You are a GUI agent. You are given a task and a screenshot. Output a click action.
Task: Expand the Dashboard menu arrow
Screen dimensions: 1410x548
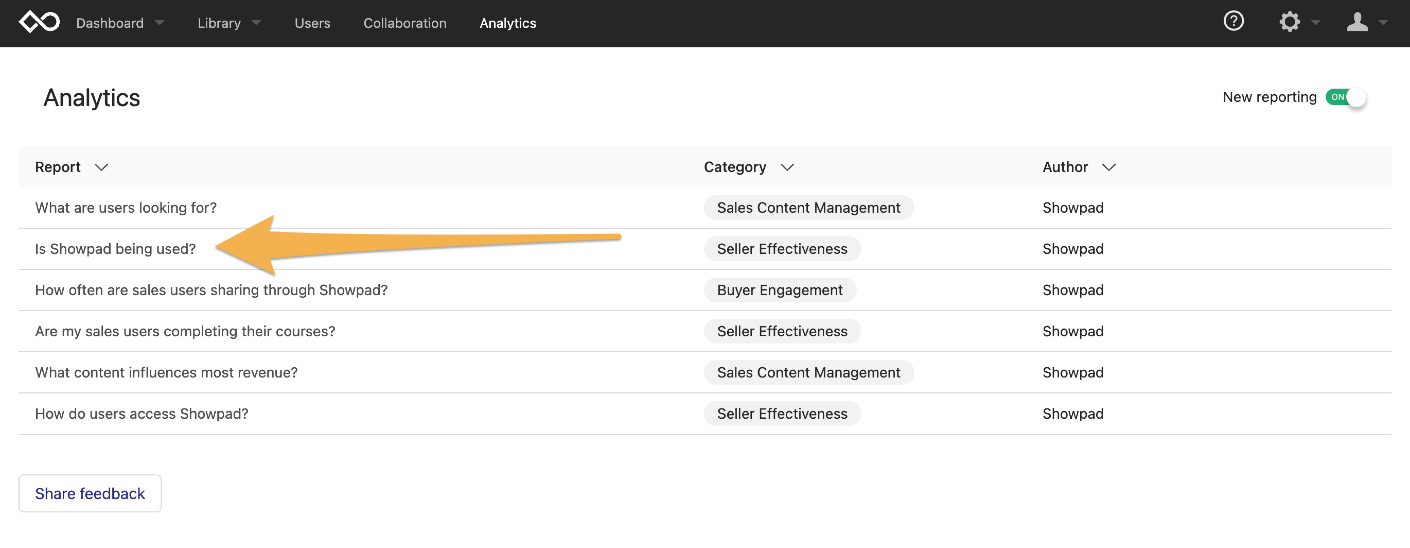(x=159, y=23)
